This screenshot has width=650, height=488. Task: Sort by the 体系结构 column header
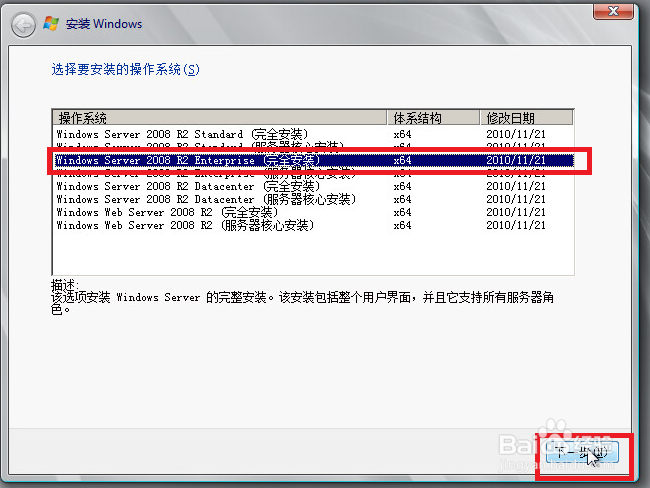click(x=433, y=118)
